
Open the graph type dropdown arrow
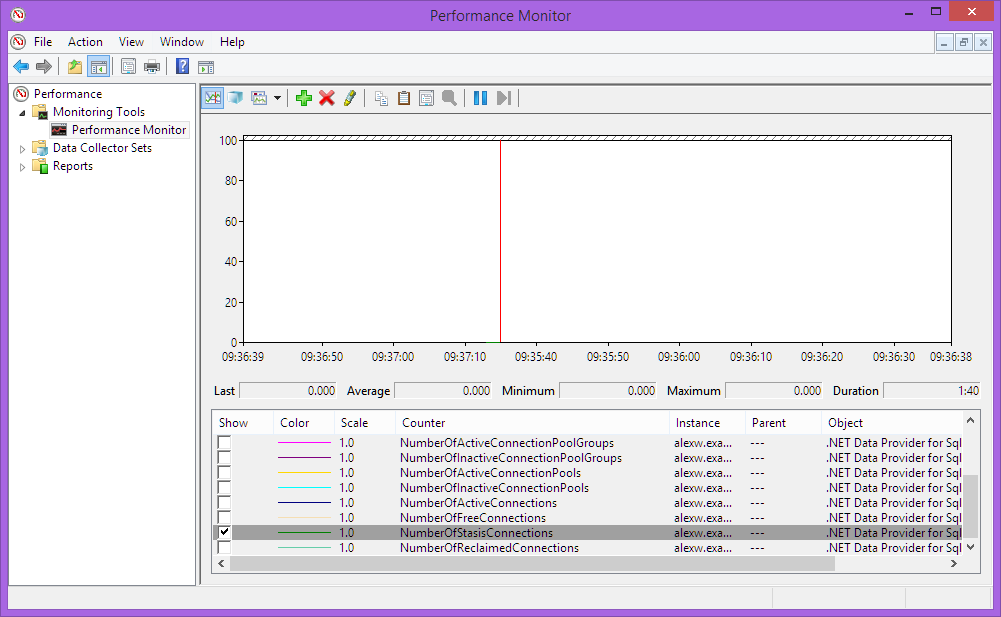coord(277,97)
